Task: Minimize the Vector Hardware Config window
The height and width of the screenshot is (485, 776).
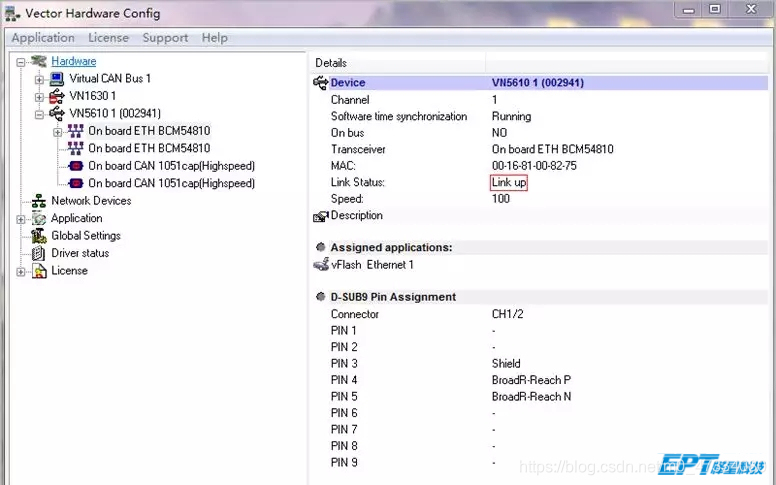Action: [688, 9]
